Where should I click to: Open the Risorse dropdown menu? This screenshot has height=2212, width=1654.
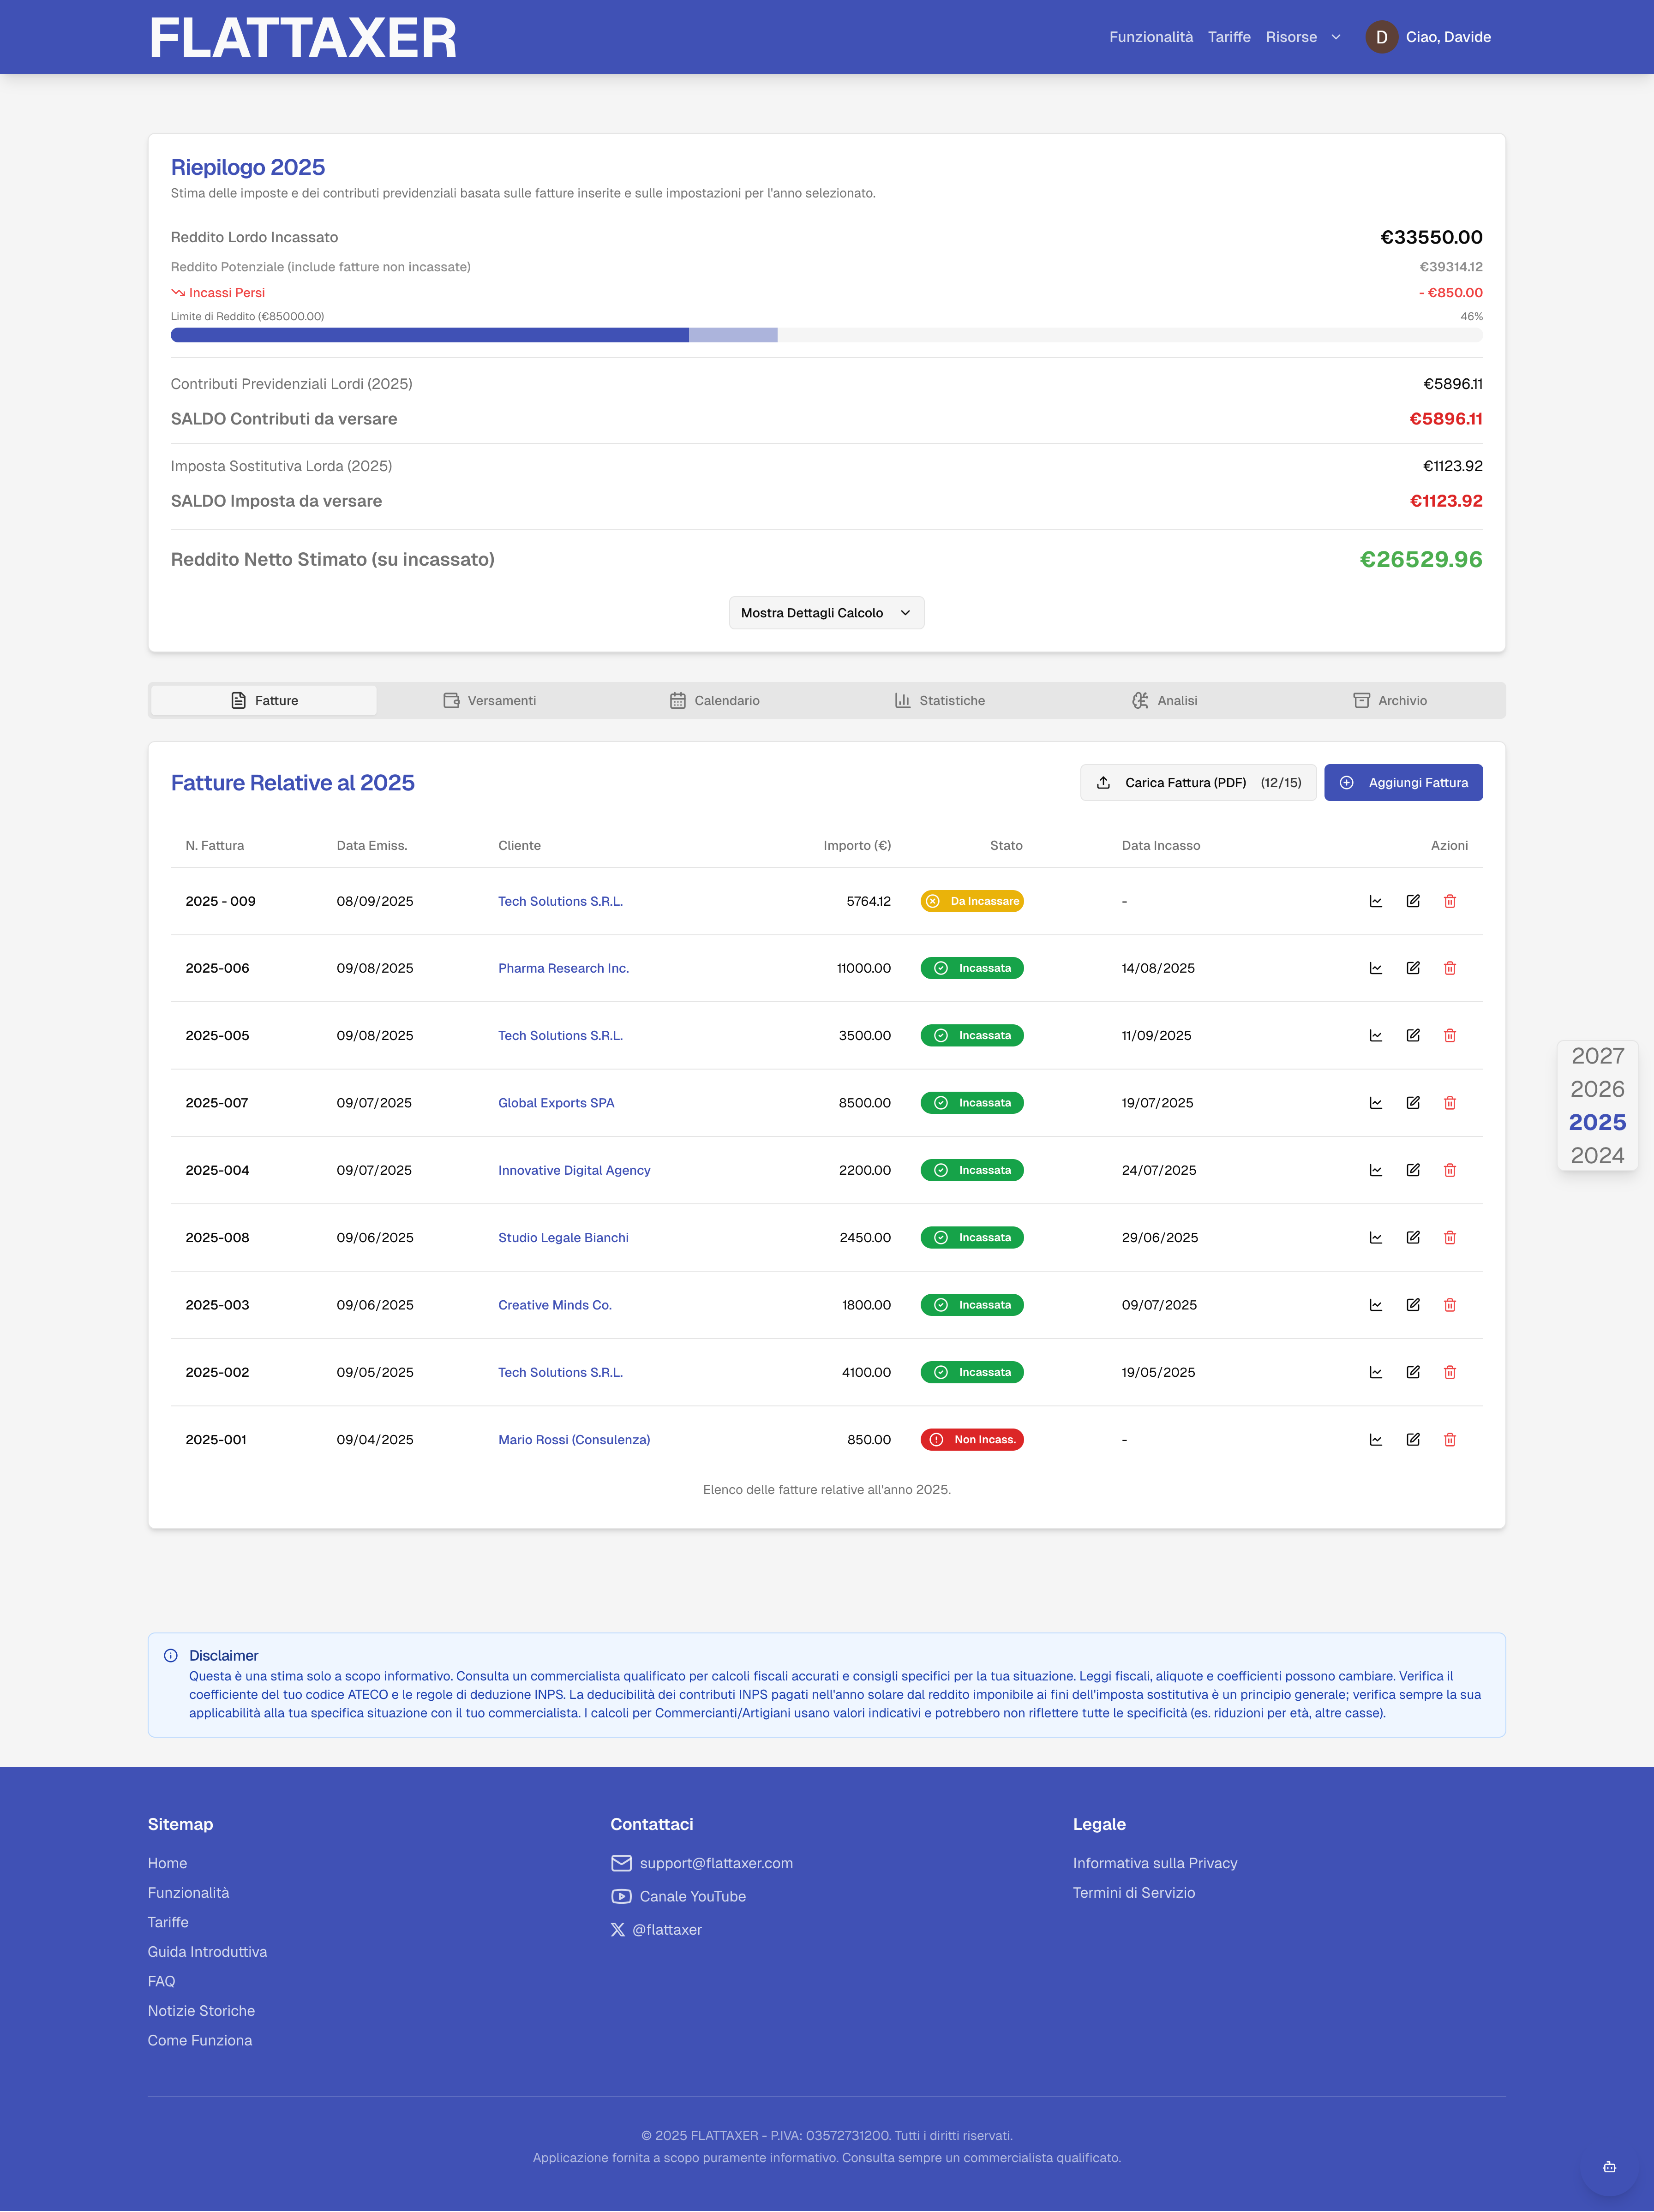1303,37
